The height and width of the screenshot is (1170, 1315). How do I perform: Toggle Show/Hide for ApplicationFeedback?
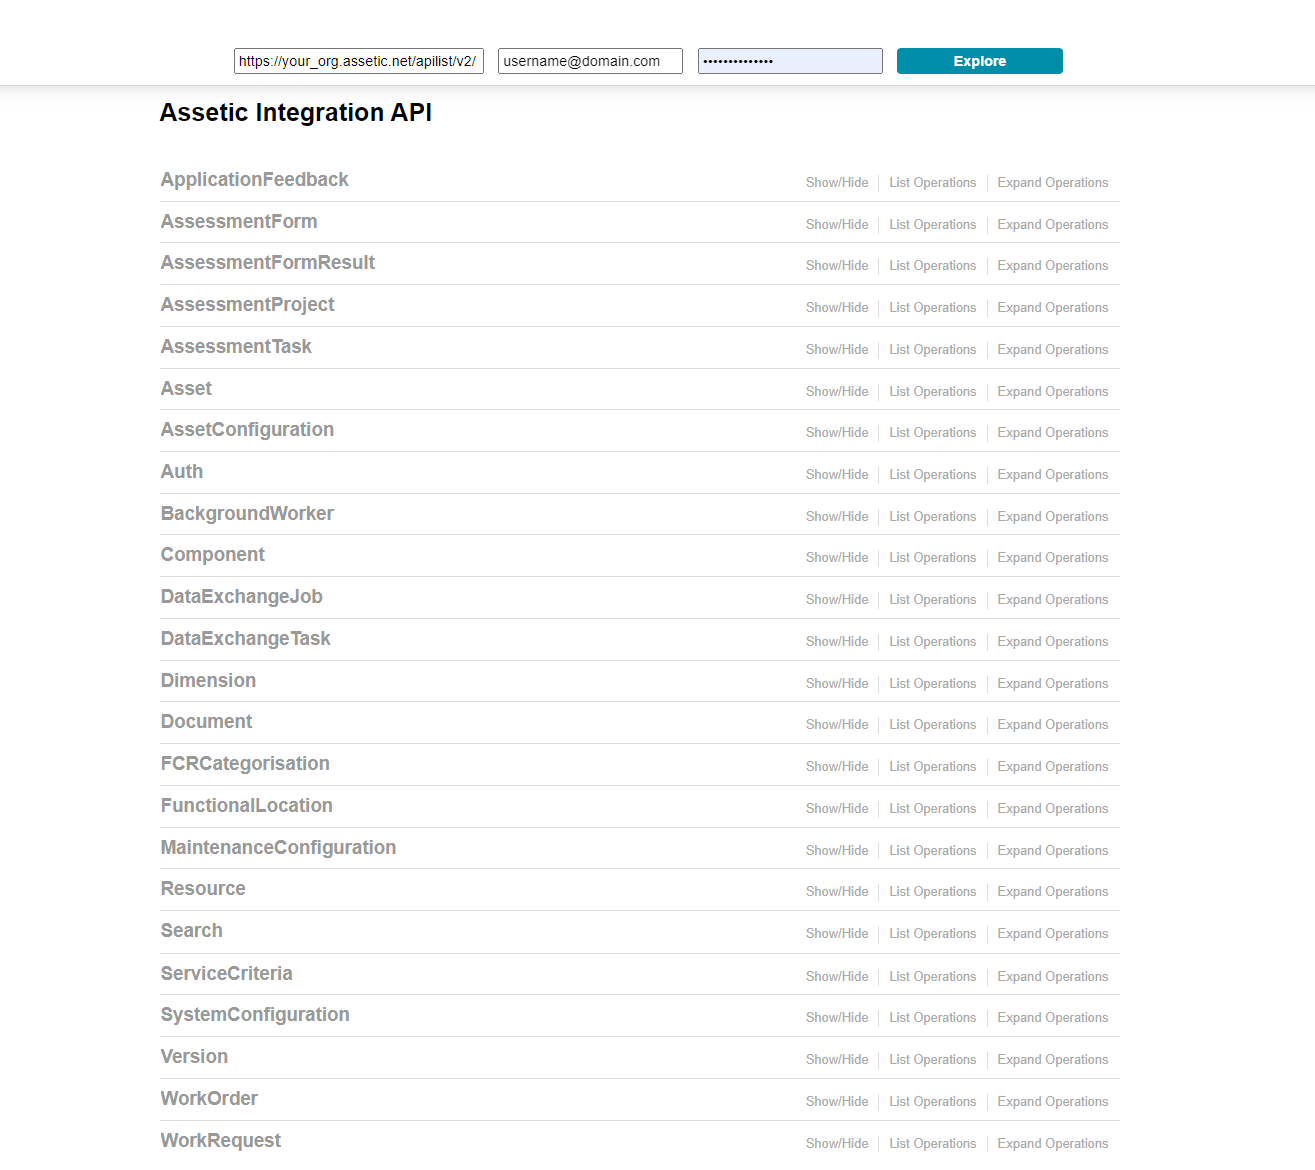tap(837, 183)
